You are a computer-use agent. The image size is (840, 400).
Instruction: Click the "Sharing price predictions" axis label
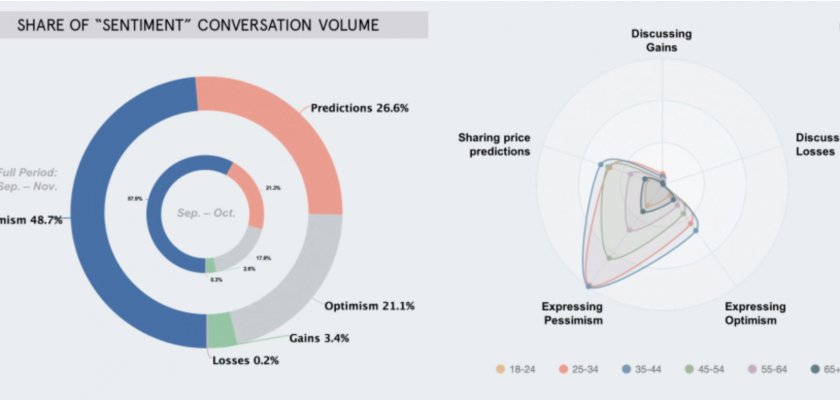(x=494, y=143)
